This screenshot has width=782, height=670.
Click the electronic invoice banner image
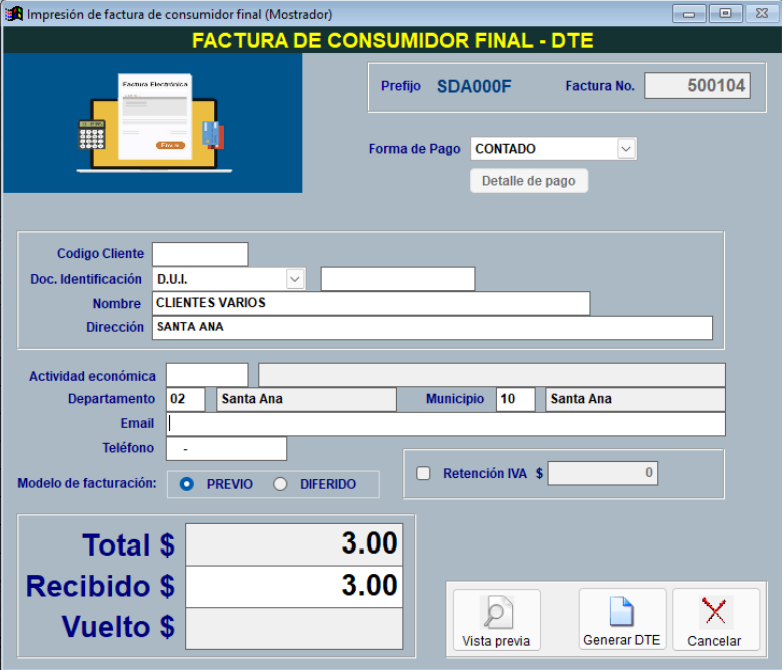[x=152, y=122]
